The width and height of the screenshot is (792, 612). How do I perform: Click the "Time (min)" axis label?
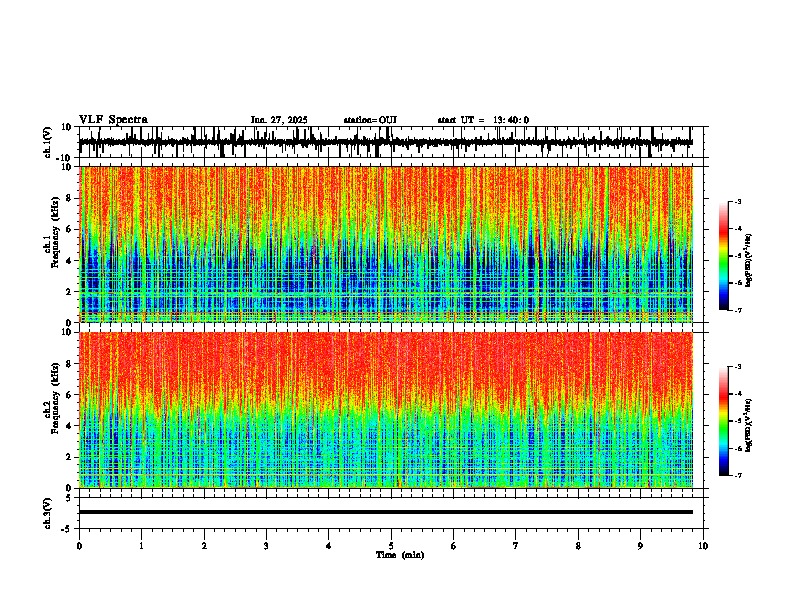pos(400,555)
